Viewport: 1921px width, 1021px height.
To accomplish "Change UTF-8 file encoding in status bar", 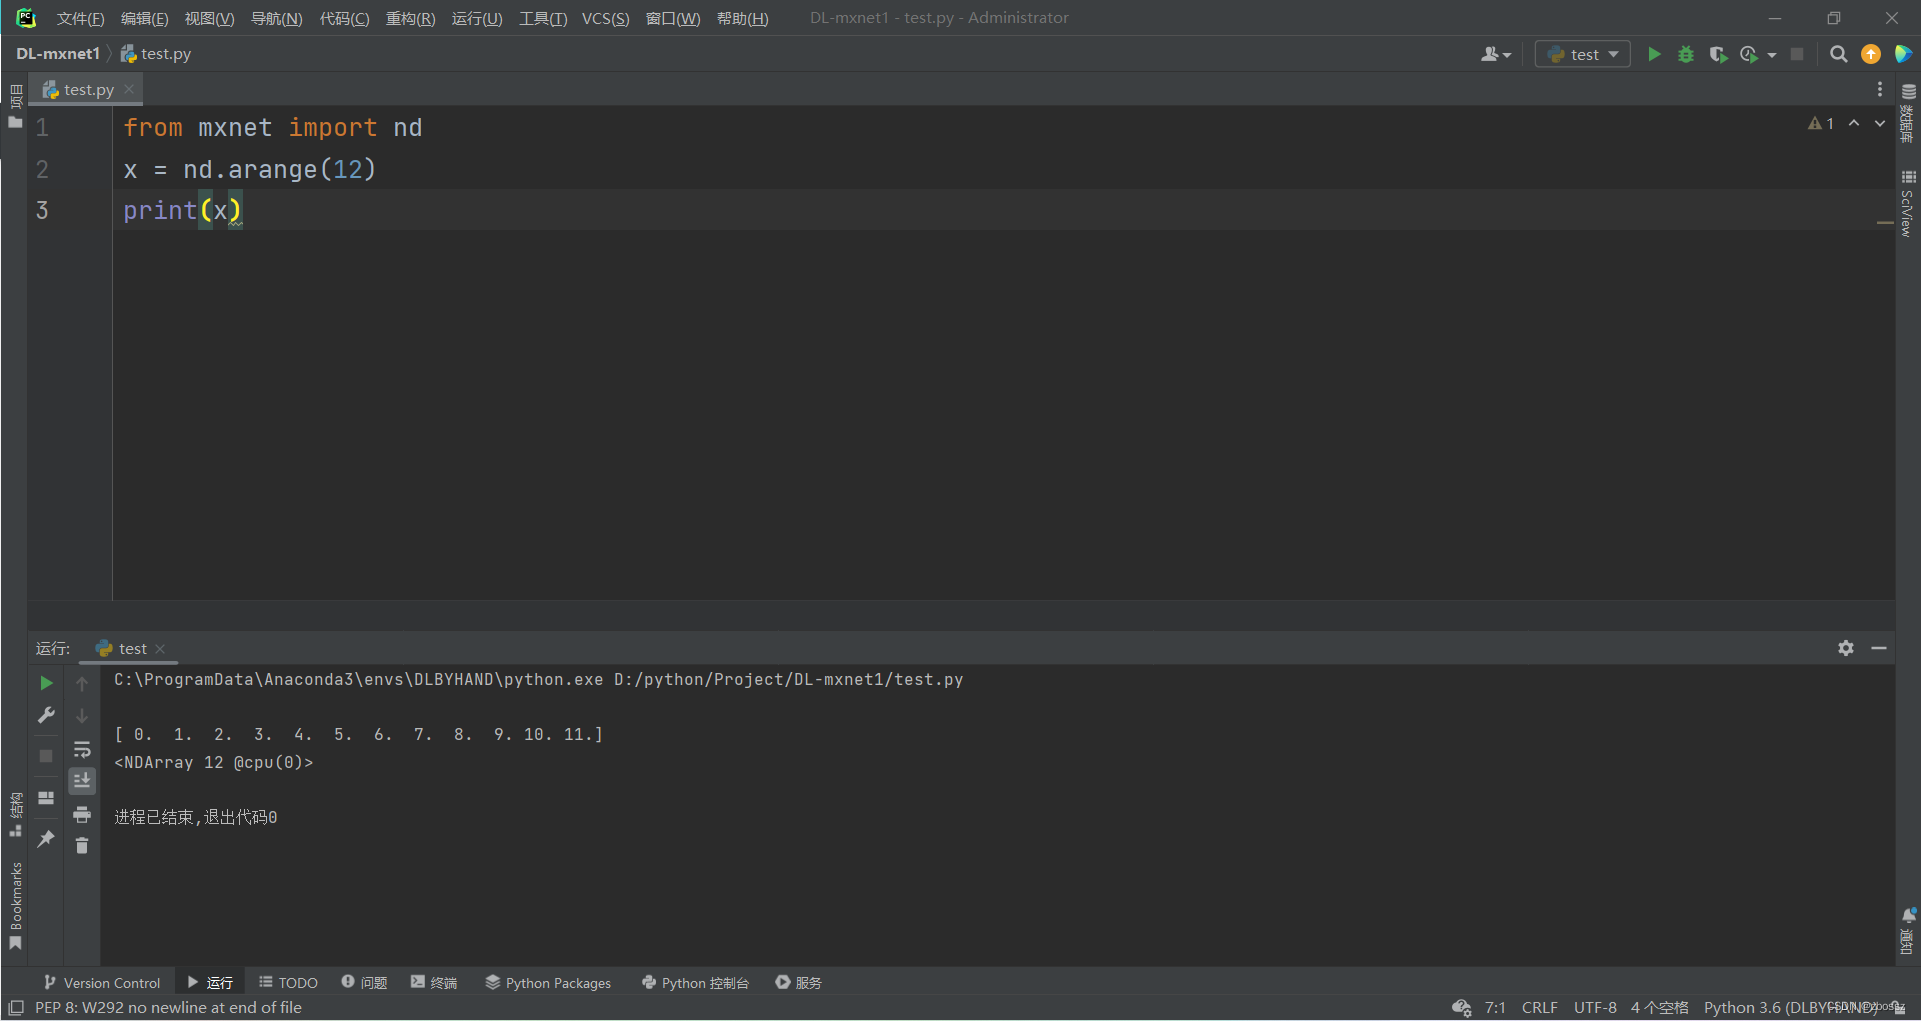I will (x=1595, y=1008).
